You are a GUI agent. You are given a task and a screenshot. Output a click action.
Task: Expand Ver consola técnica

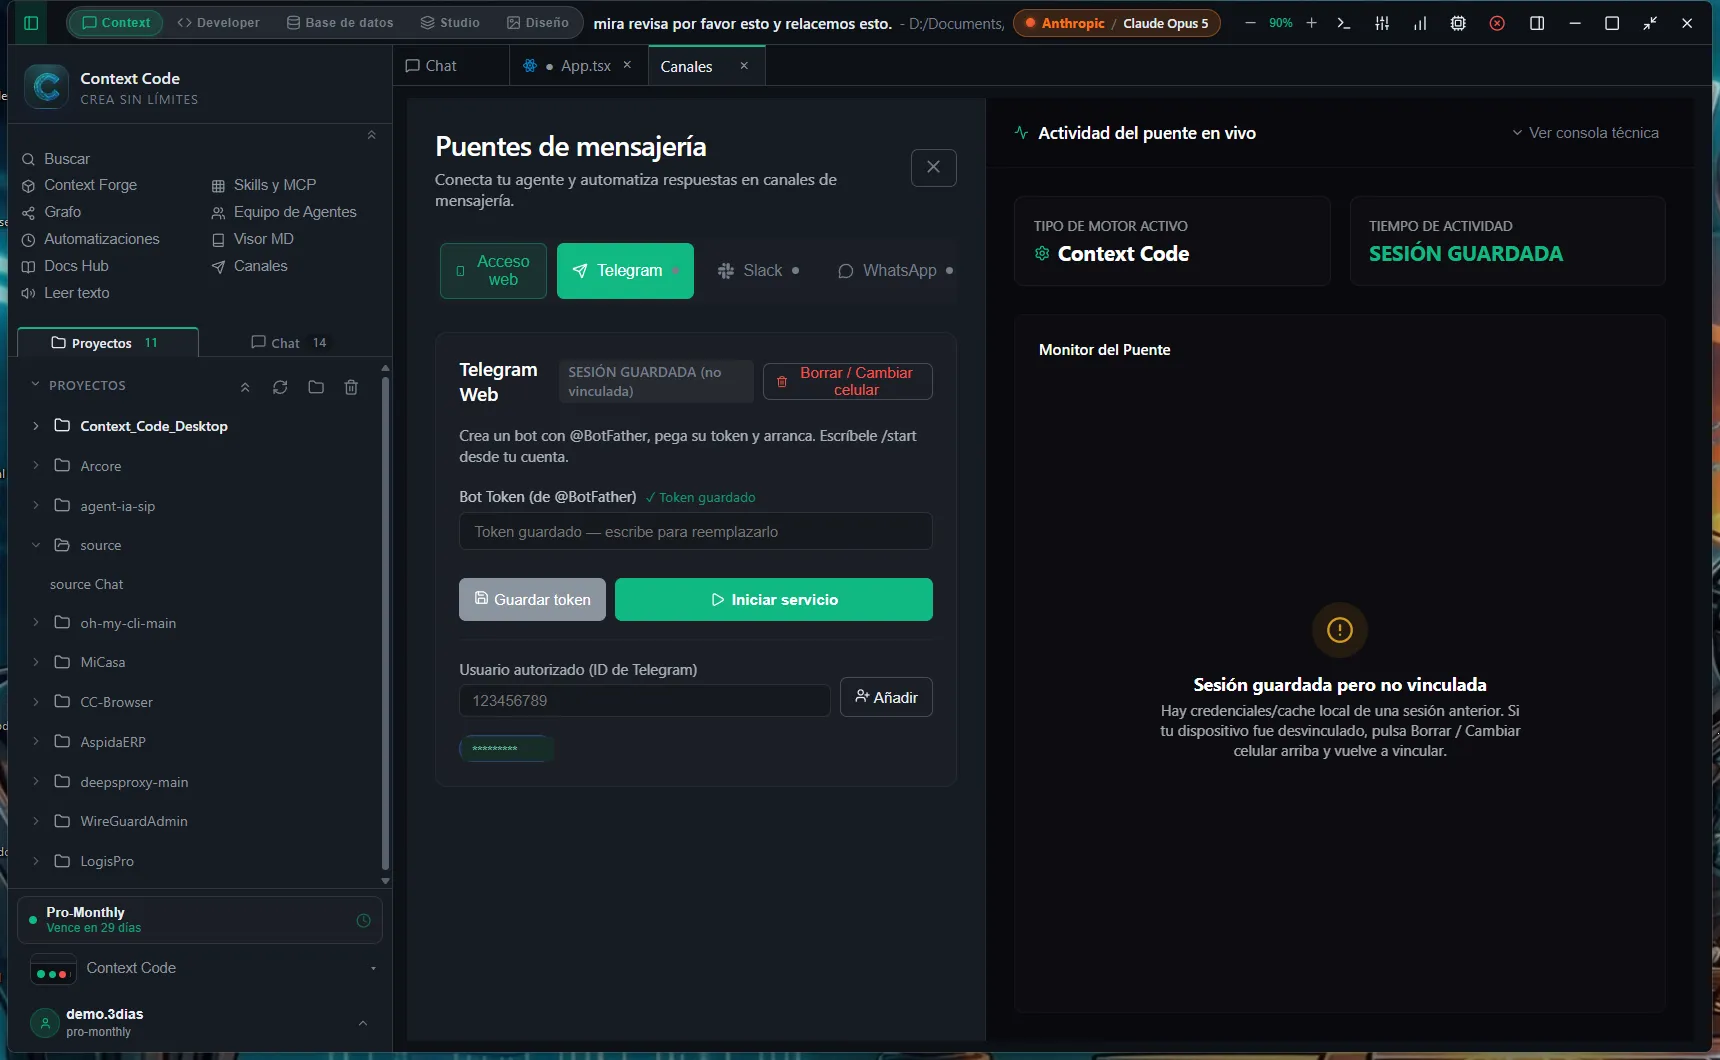point(1585,133)
